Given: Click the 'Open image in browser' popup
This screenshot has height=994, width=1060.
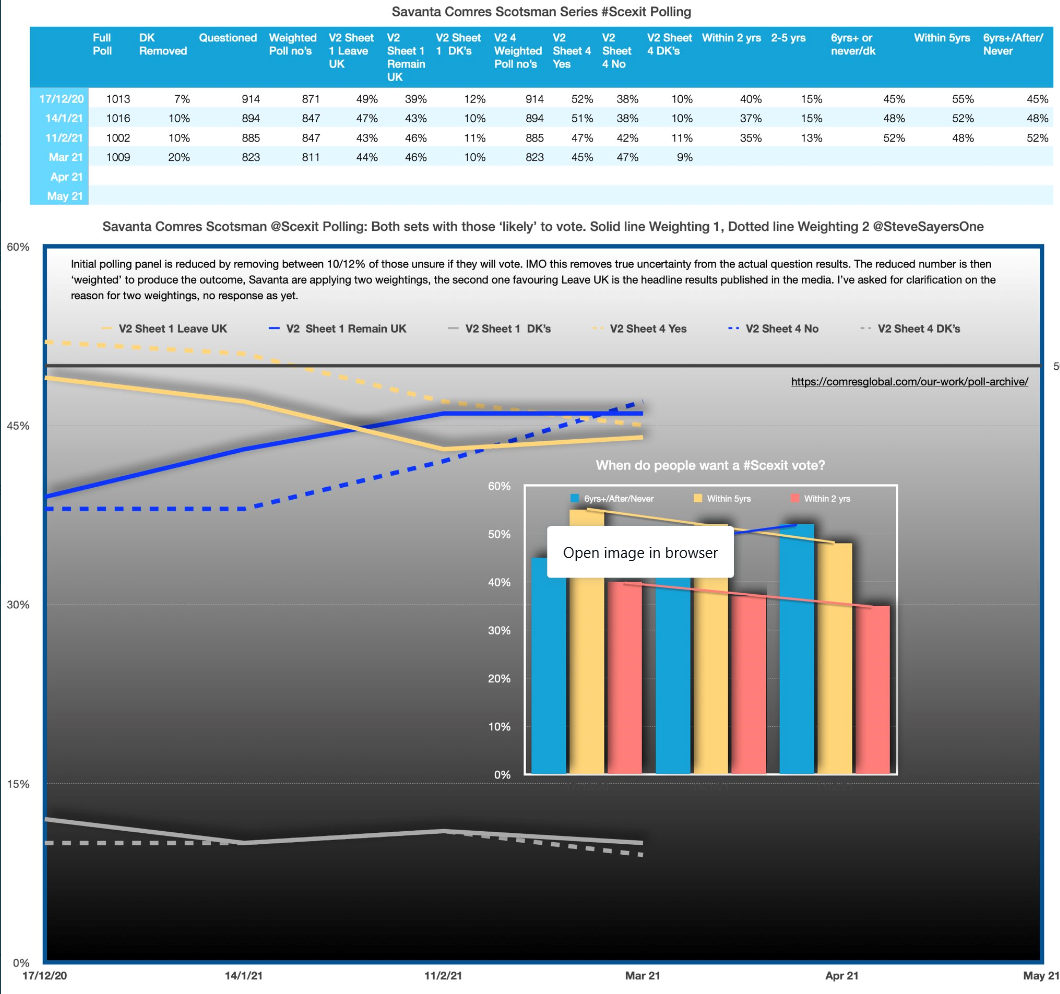Looking at the screenshot, I should pos(640,552).
